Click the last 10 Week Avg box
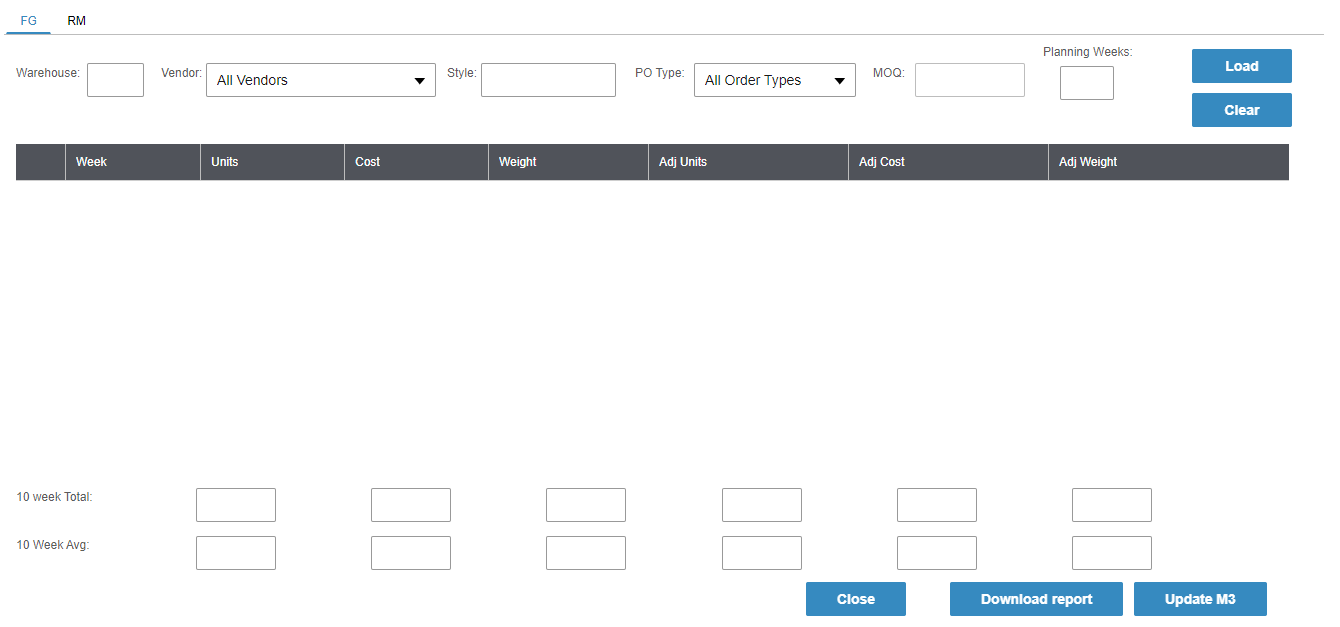Viewport: 1340px width, 627px height. [x=1112, y=553]
